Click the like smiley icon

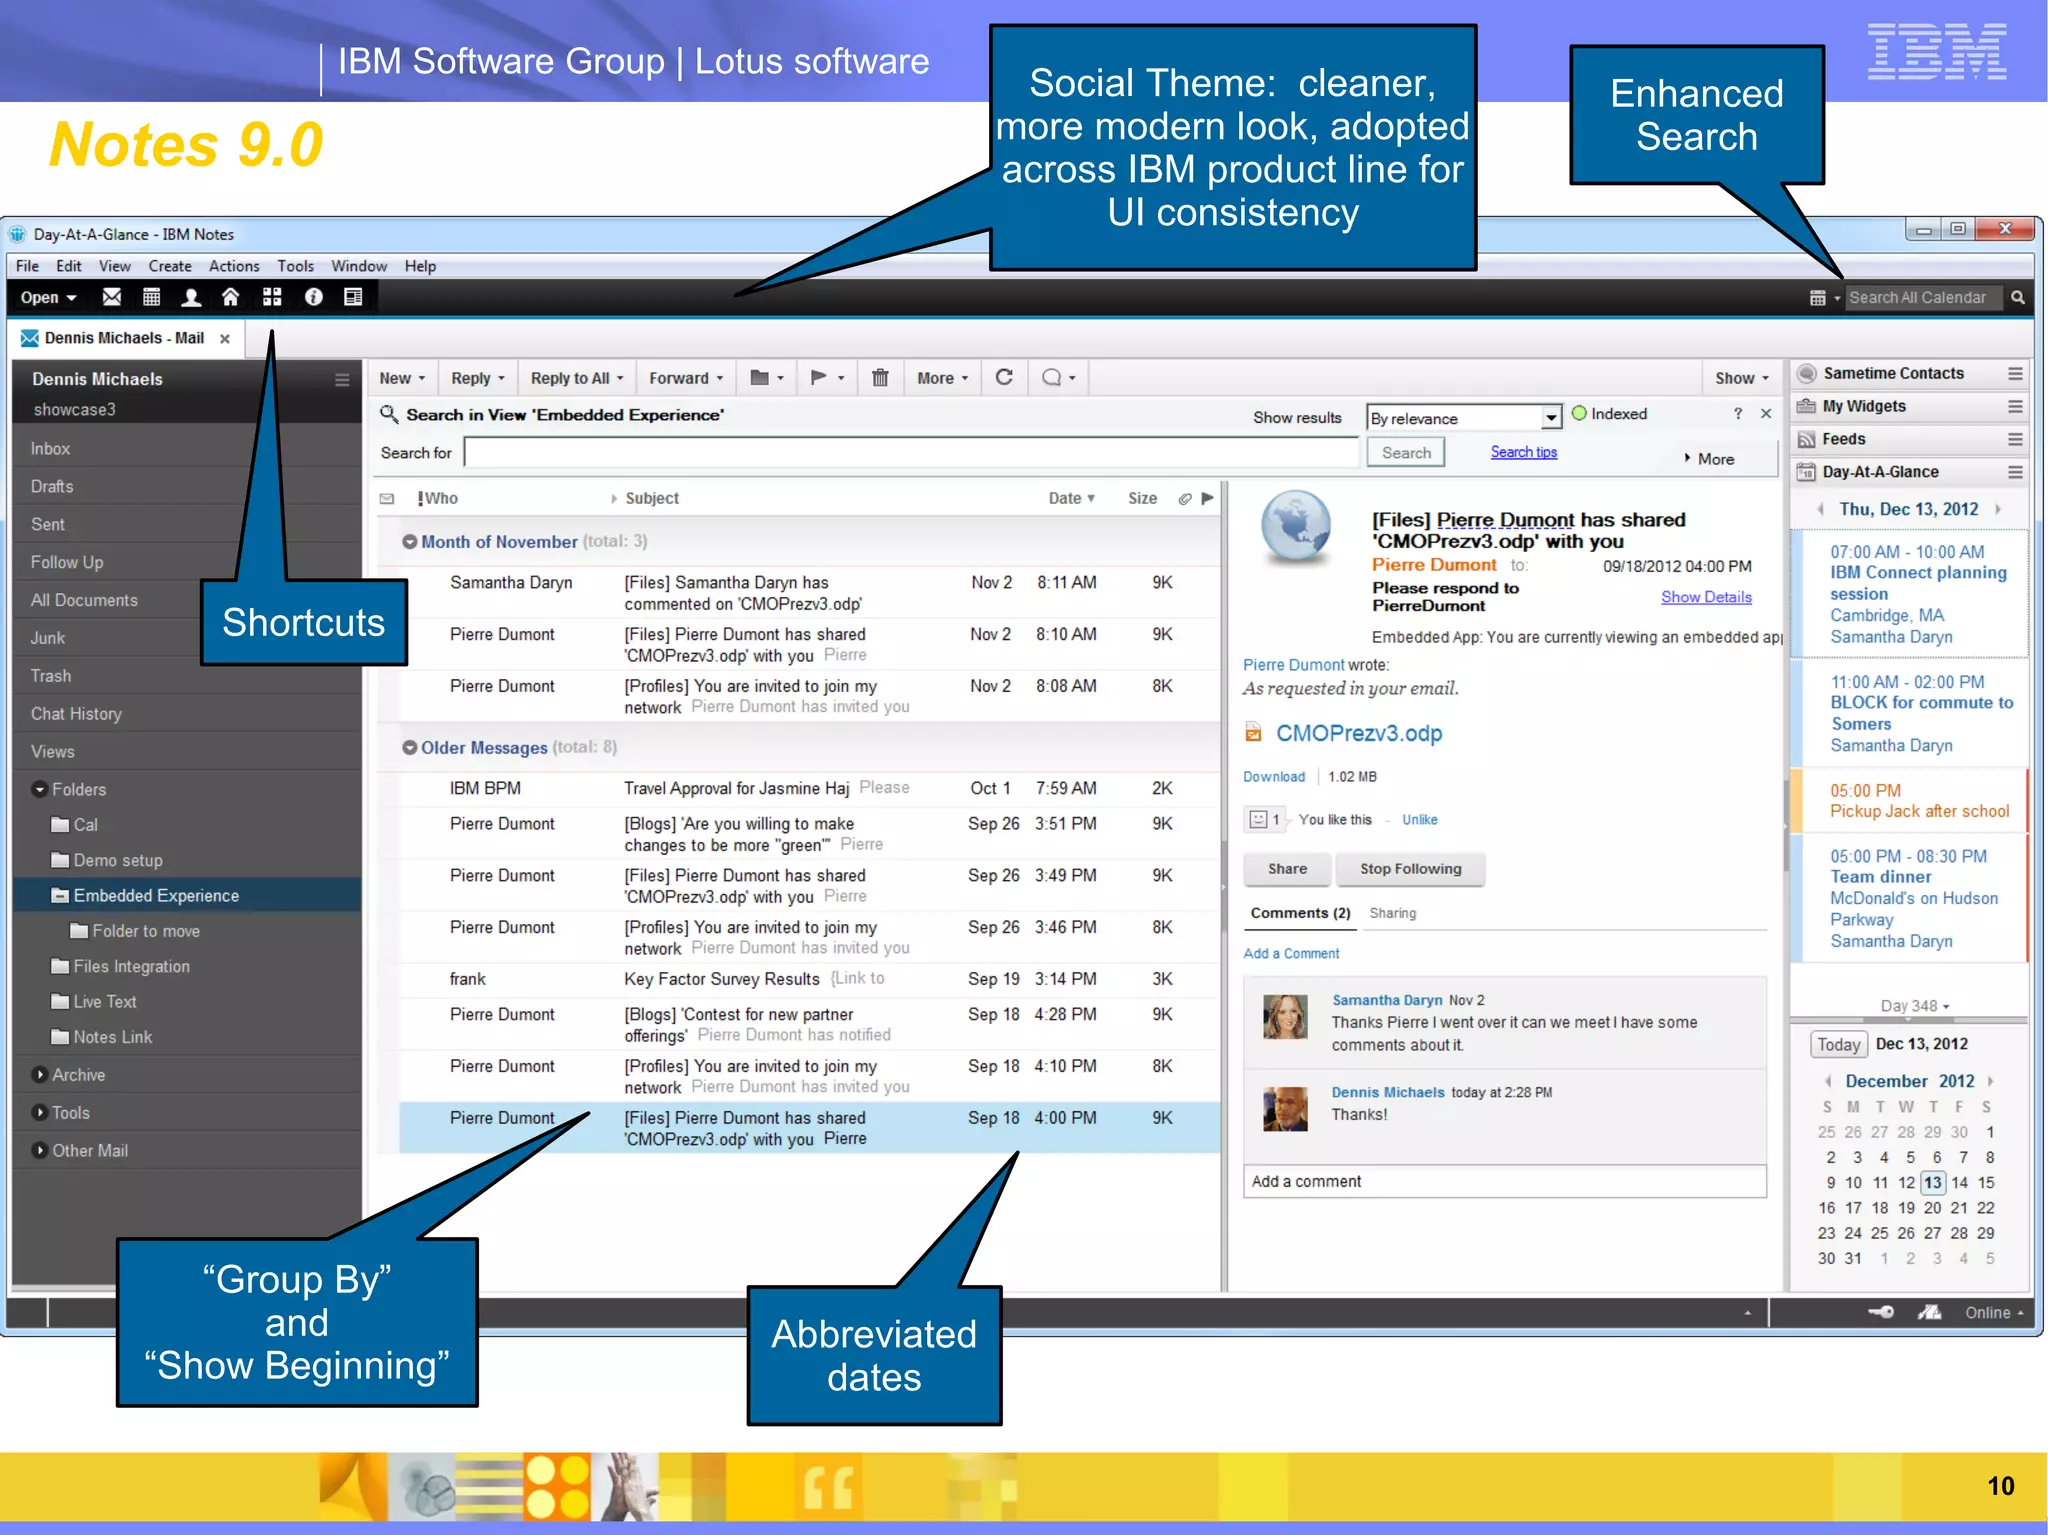(1259, 819)
